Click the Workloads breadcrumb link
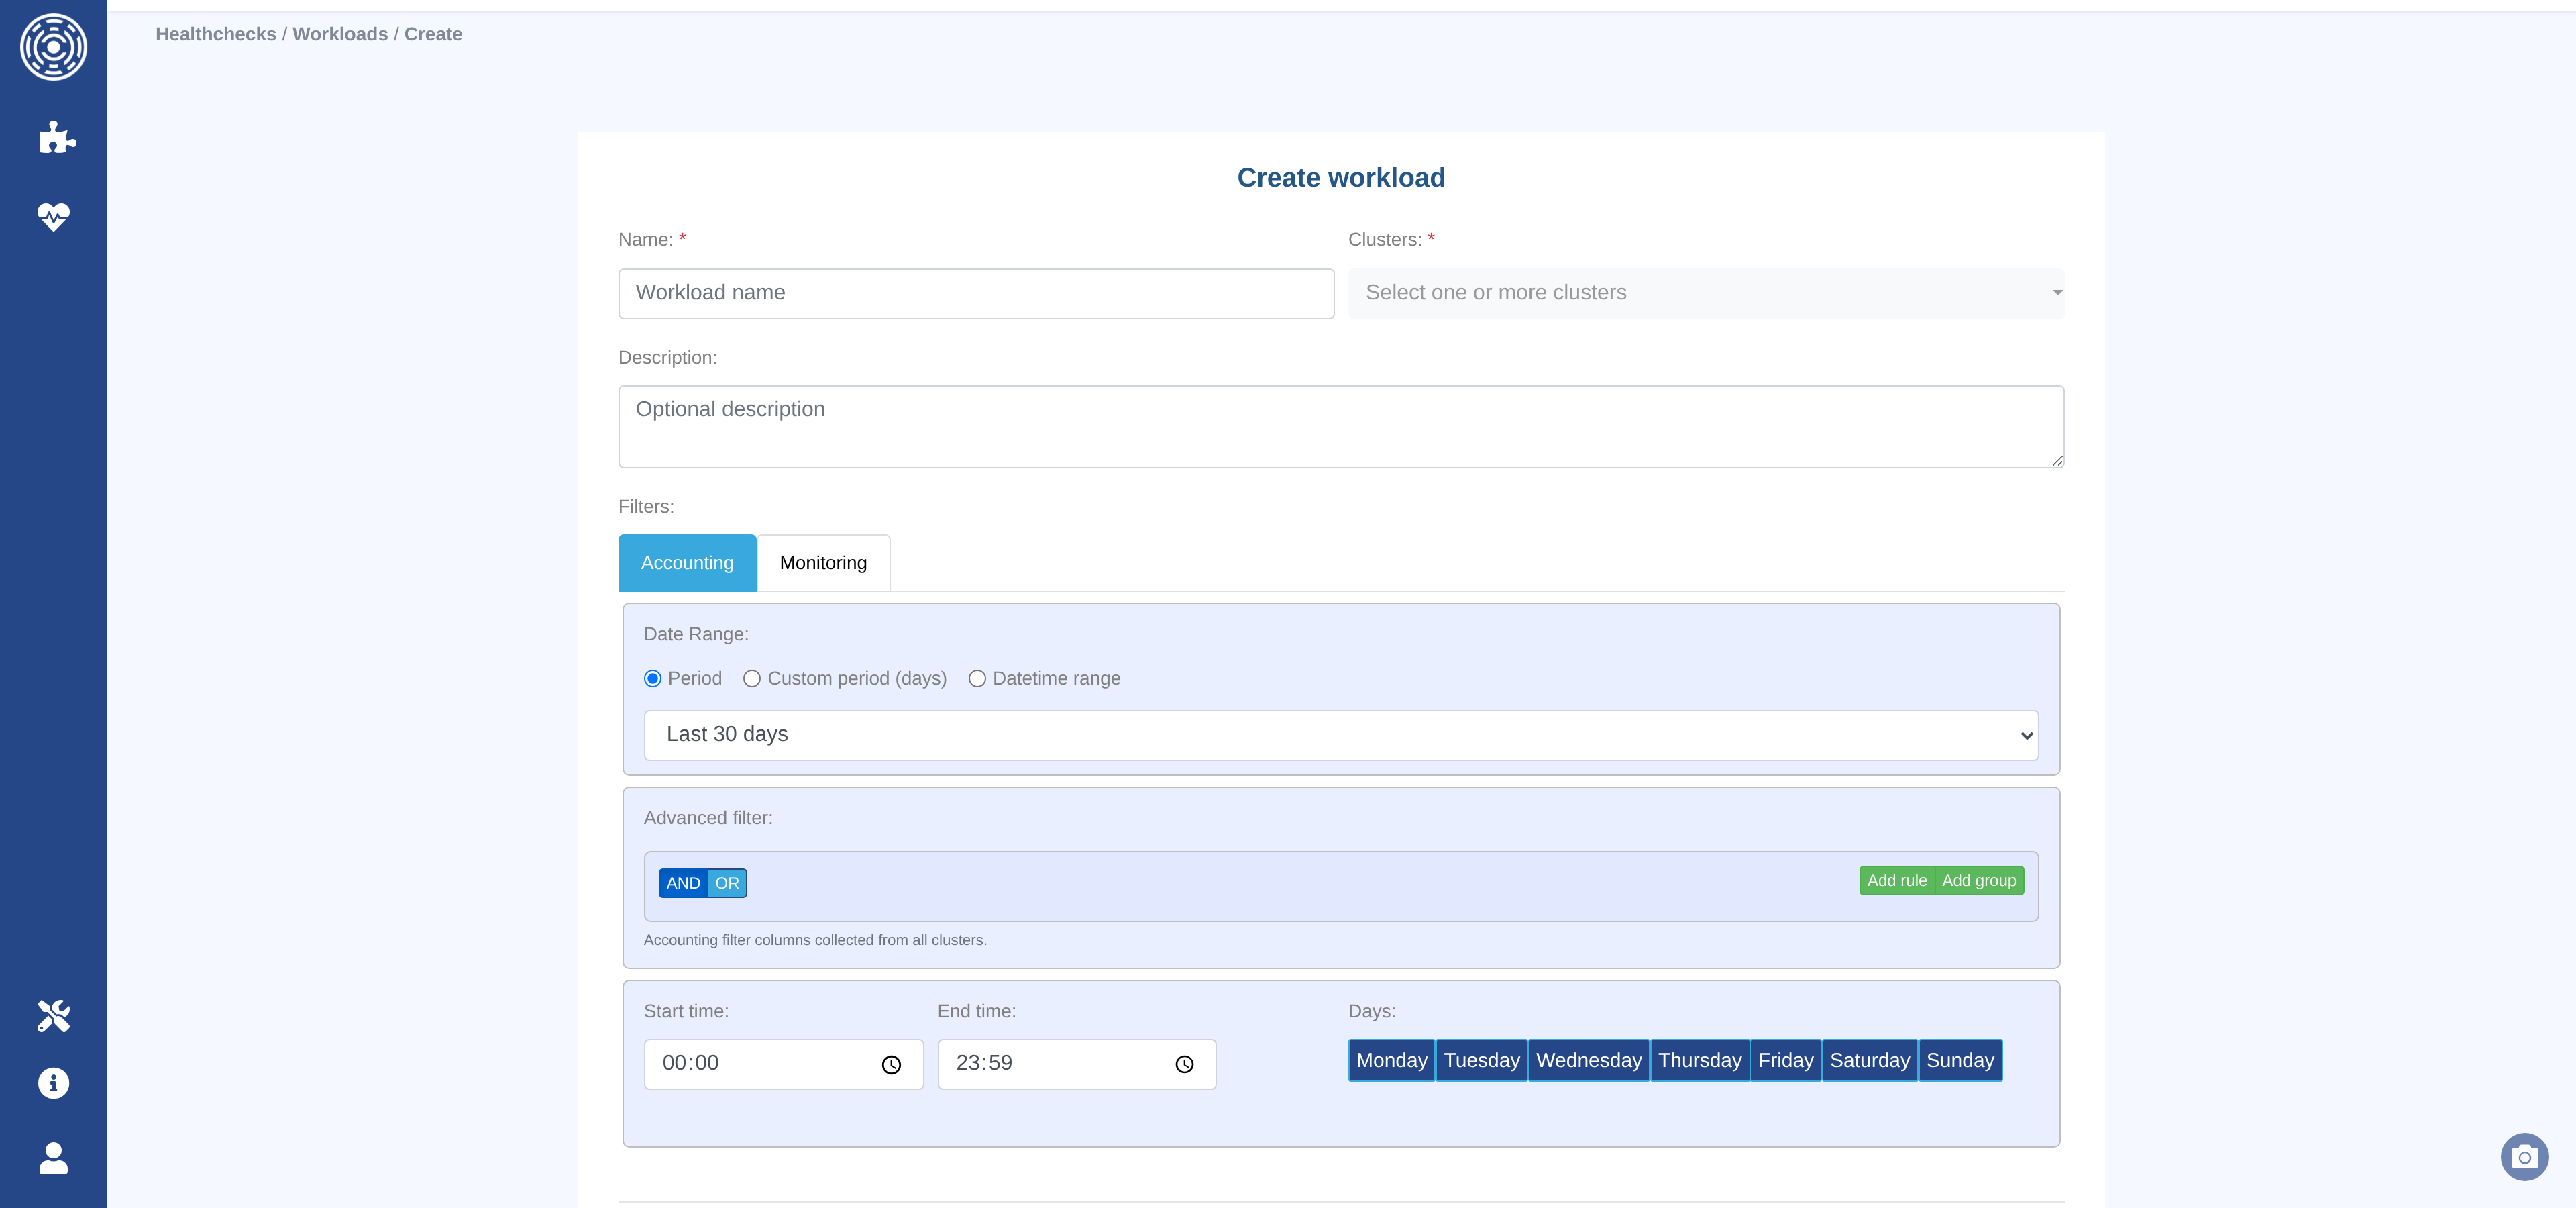Viewport: 2576px width, 1208px height. pyautogui.click(x=340, y=34)
